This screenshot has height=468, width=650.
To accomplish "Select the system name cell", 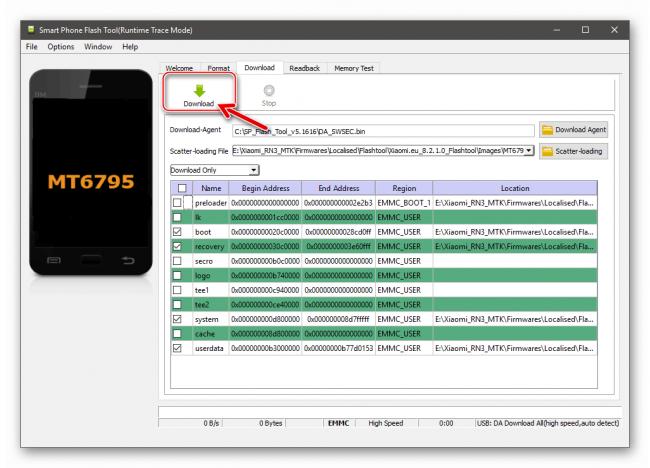I will click(x=211, y=319).
